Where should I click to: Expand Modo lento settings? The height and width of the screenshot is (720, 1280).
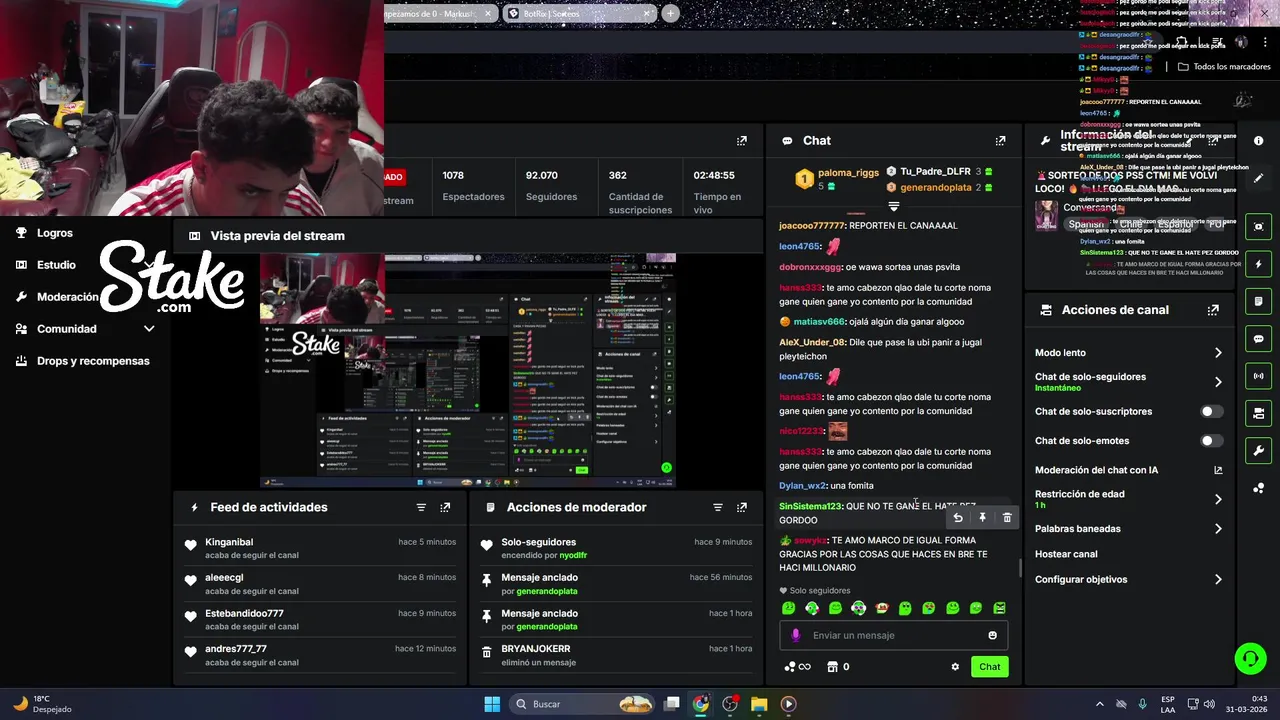pos(1218,353)
